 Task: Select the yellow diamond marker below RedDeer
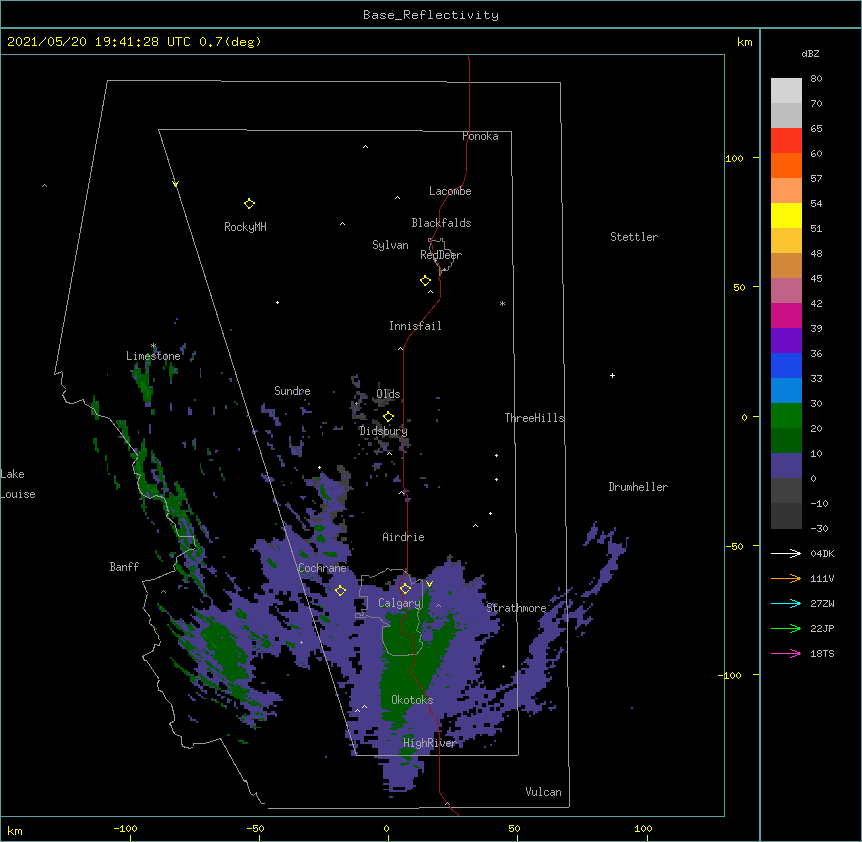tap(426, 281)
